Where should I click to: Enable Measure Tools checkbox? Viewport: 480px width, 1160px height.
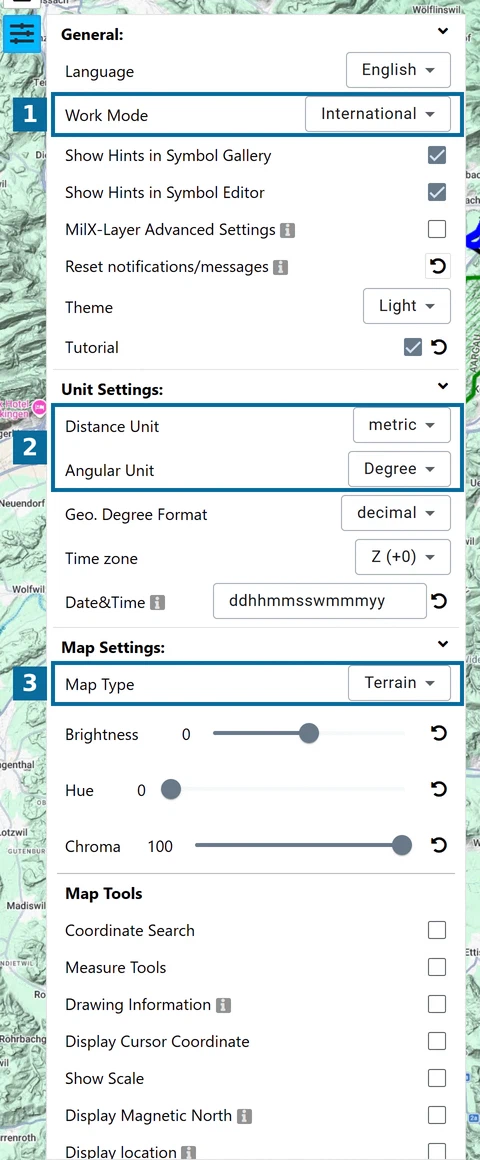tap(437, 967)
